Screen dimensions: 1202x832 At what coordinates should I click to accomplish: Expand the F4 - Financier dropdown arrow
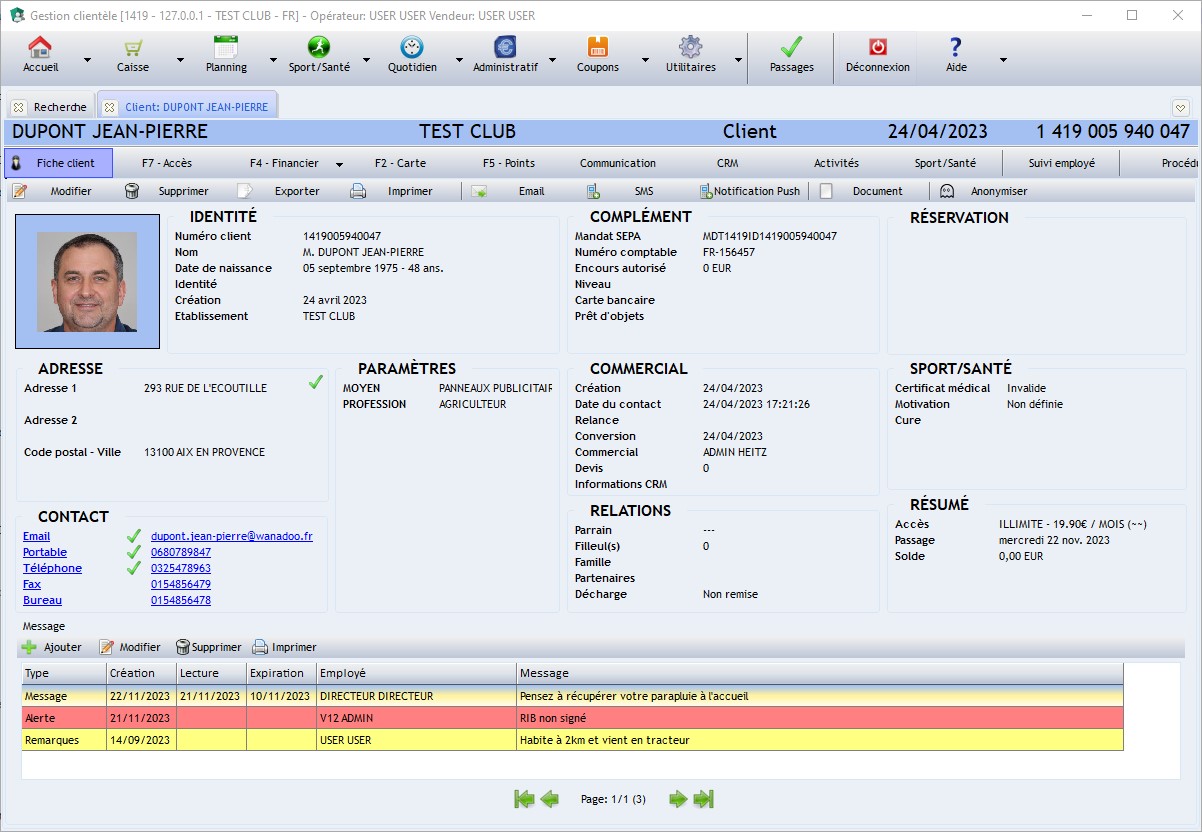click(338, 163)
